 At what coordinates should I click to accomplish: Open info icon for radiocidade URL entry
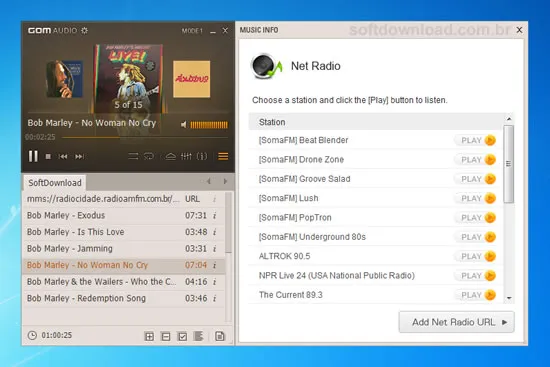(214, 199)
